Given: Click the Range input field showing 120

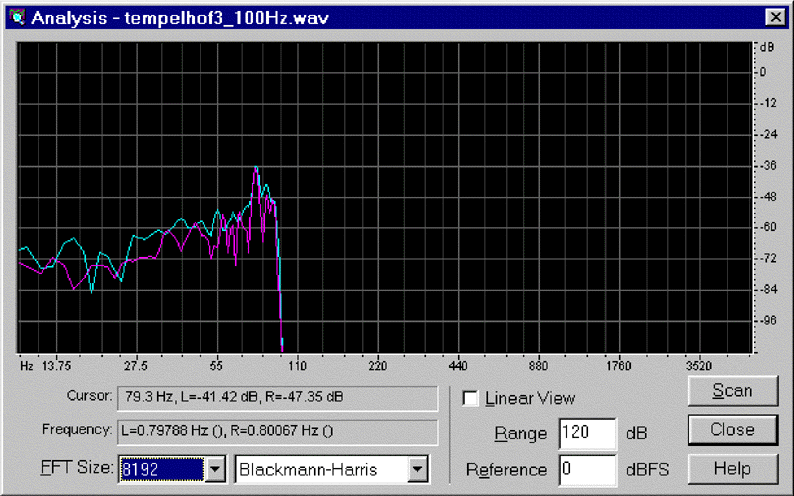Looking at the screenshot, I should (x=587, y=433).
